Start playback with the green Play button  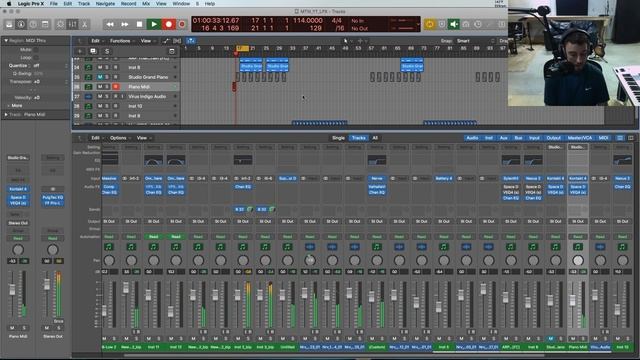pos(154,24)
